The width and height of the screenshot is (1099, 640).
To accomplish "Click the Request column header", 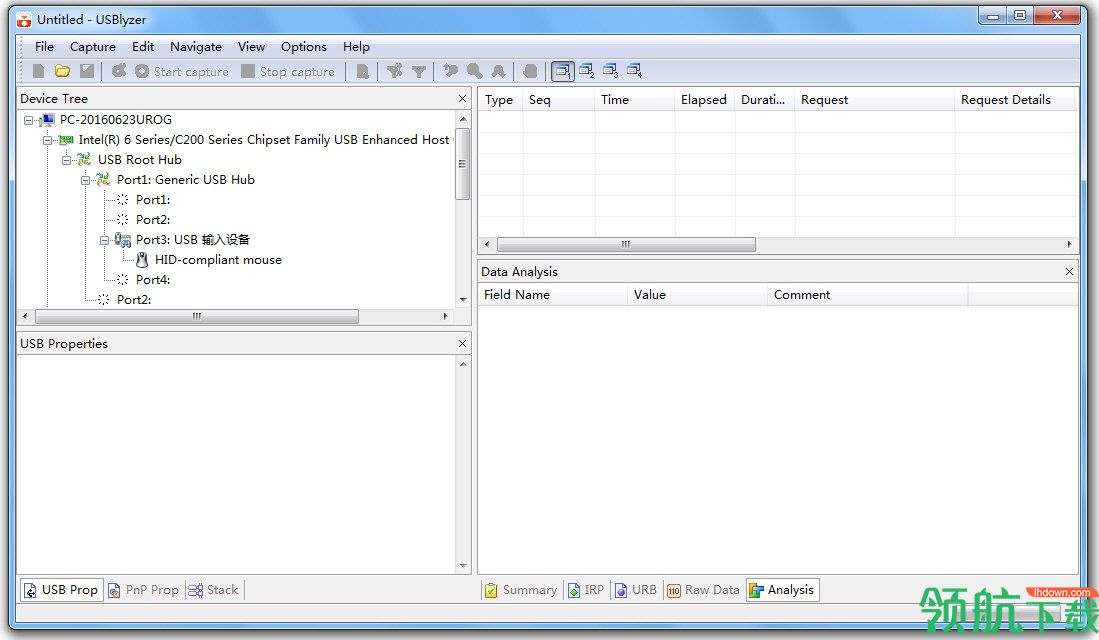I will 874,100.
